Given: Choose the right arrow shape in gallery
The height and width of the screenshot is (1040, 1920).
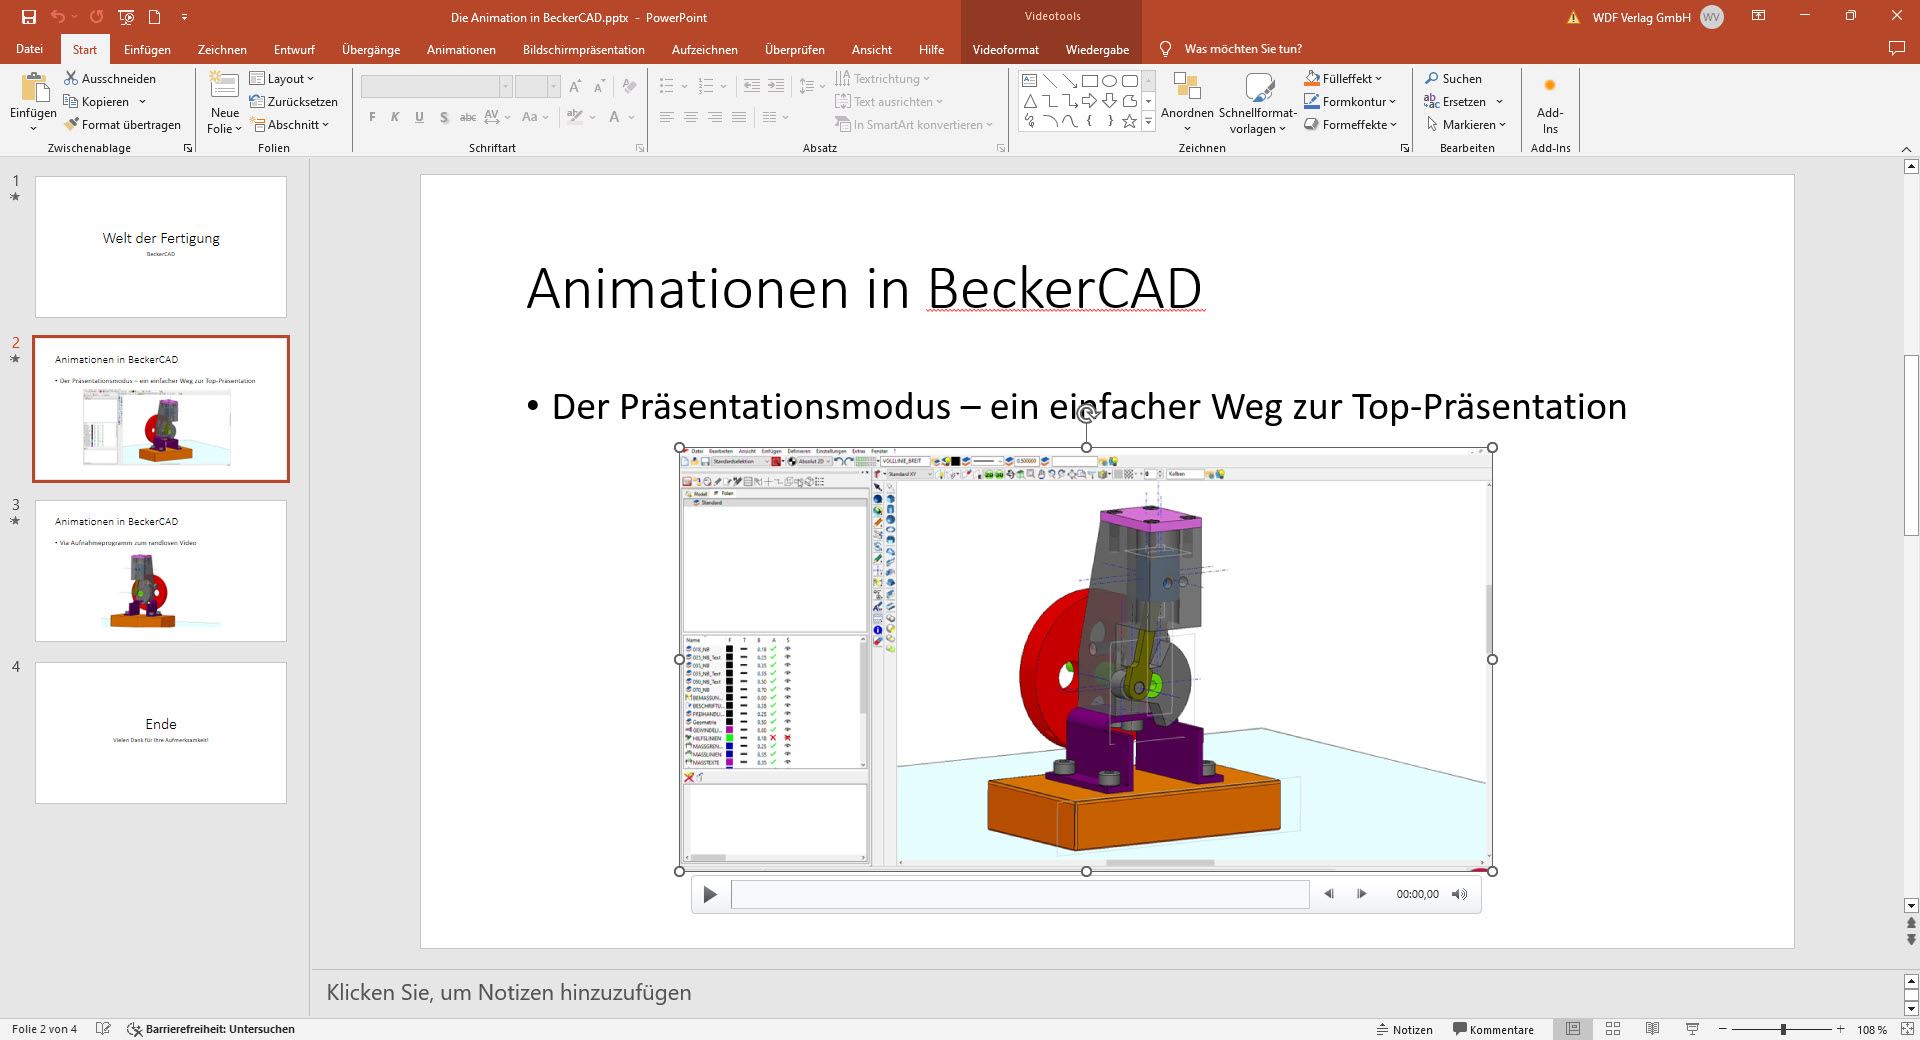Looking at the screenshot, I should [x=1089, y=101].
